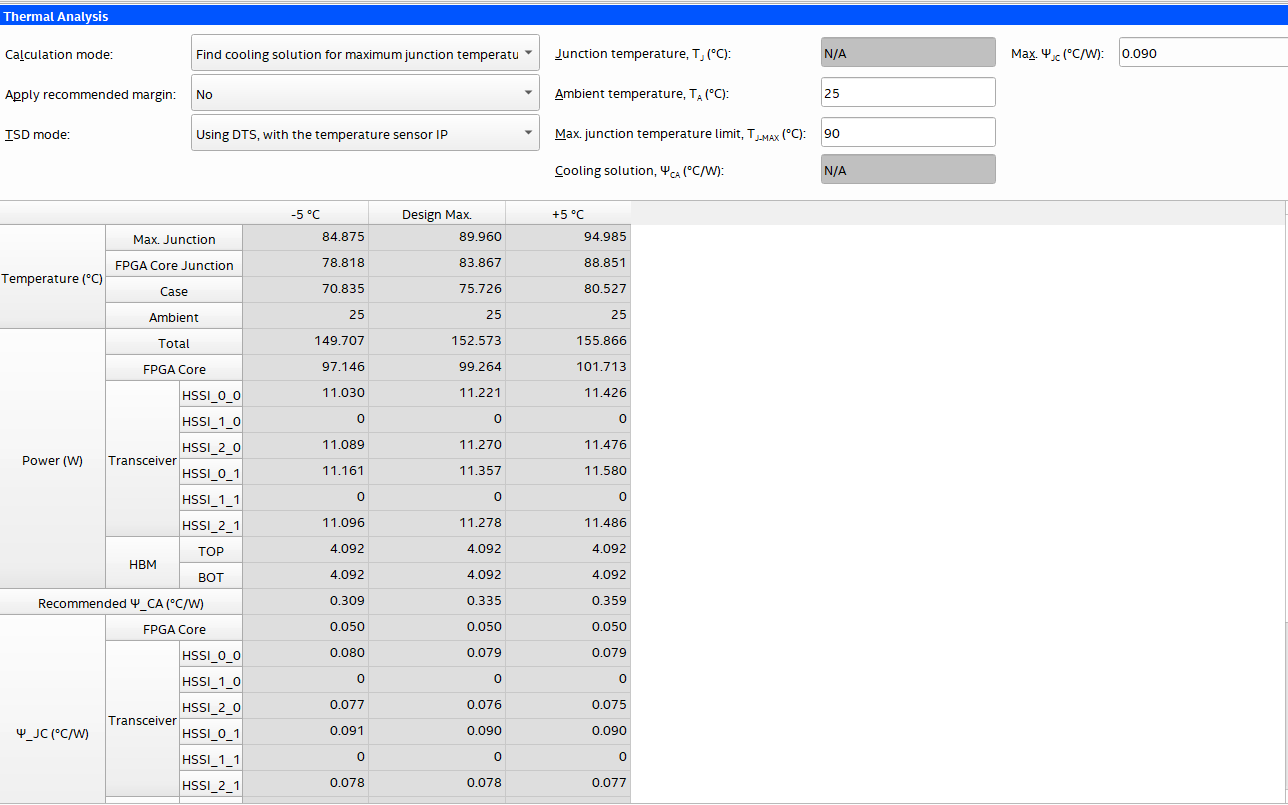1288x805 pixels.
Task: Select the Design Max. column header
Action: pos(436,214)
